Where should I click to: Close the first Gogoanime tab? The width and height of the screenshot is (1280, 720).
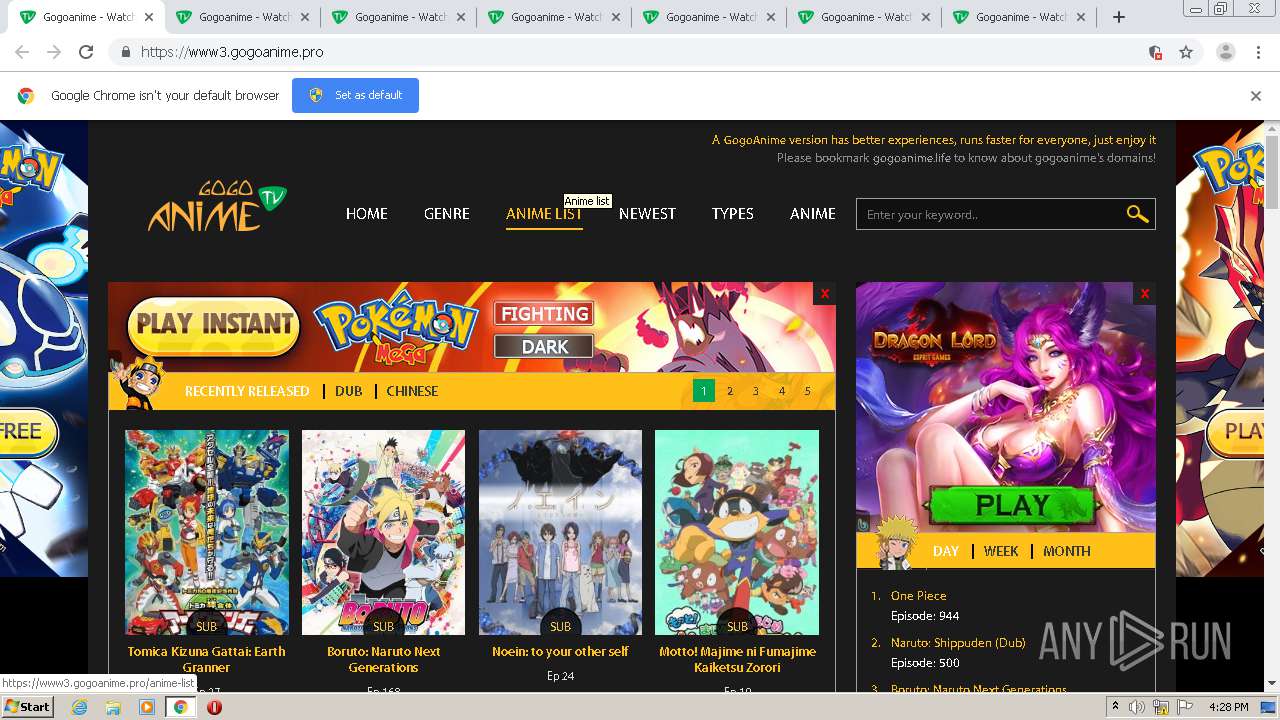click(x=149, y=17)
